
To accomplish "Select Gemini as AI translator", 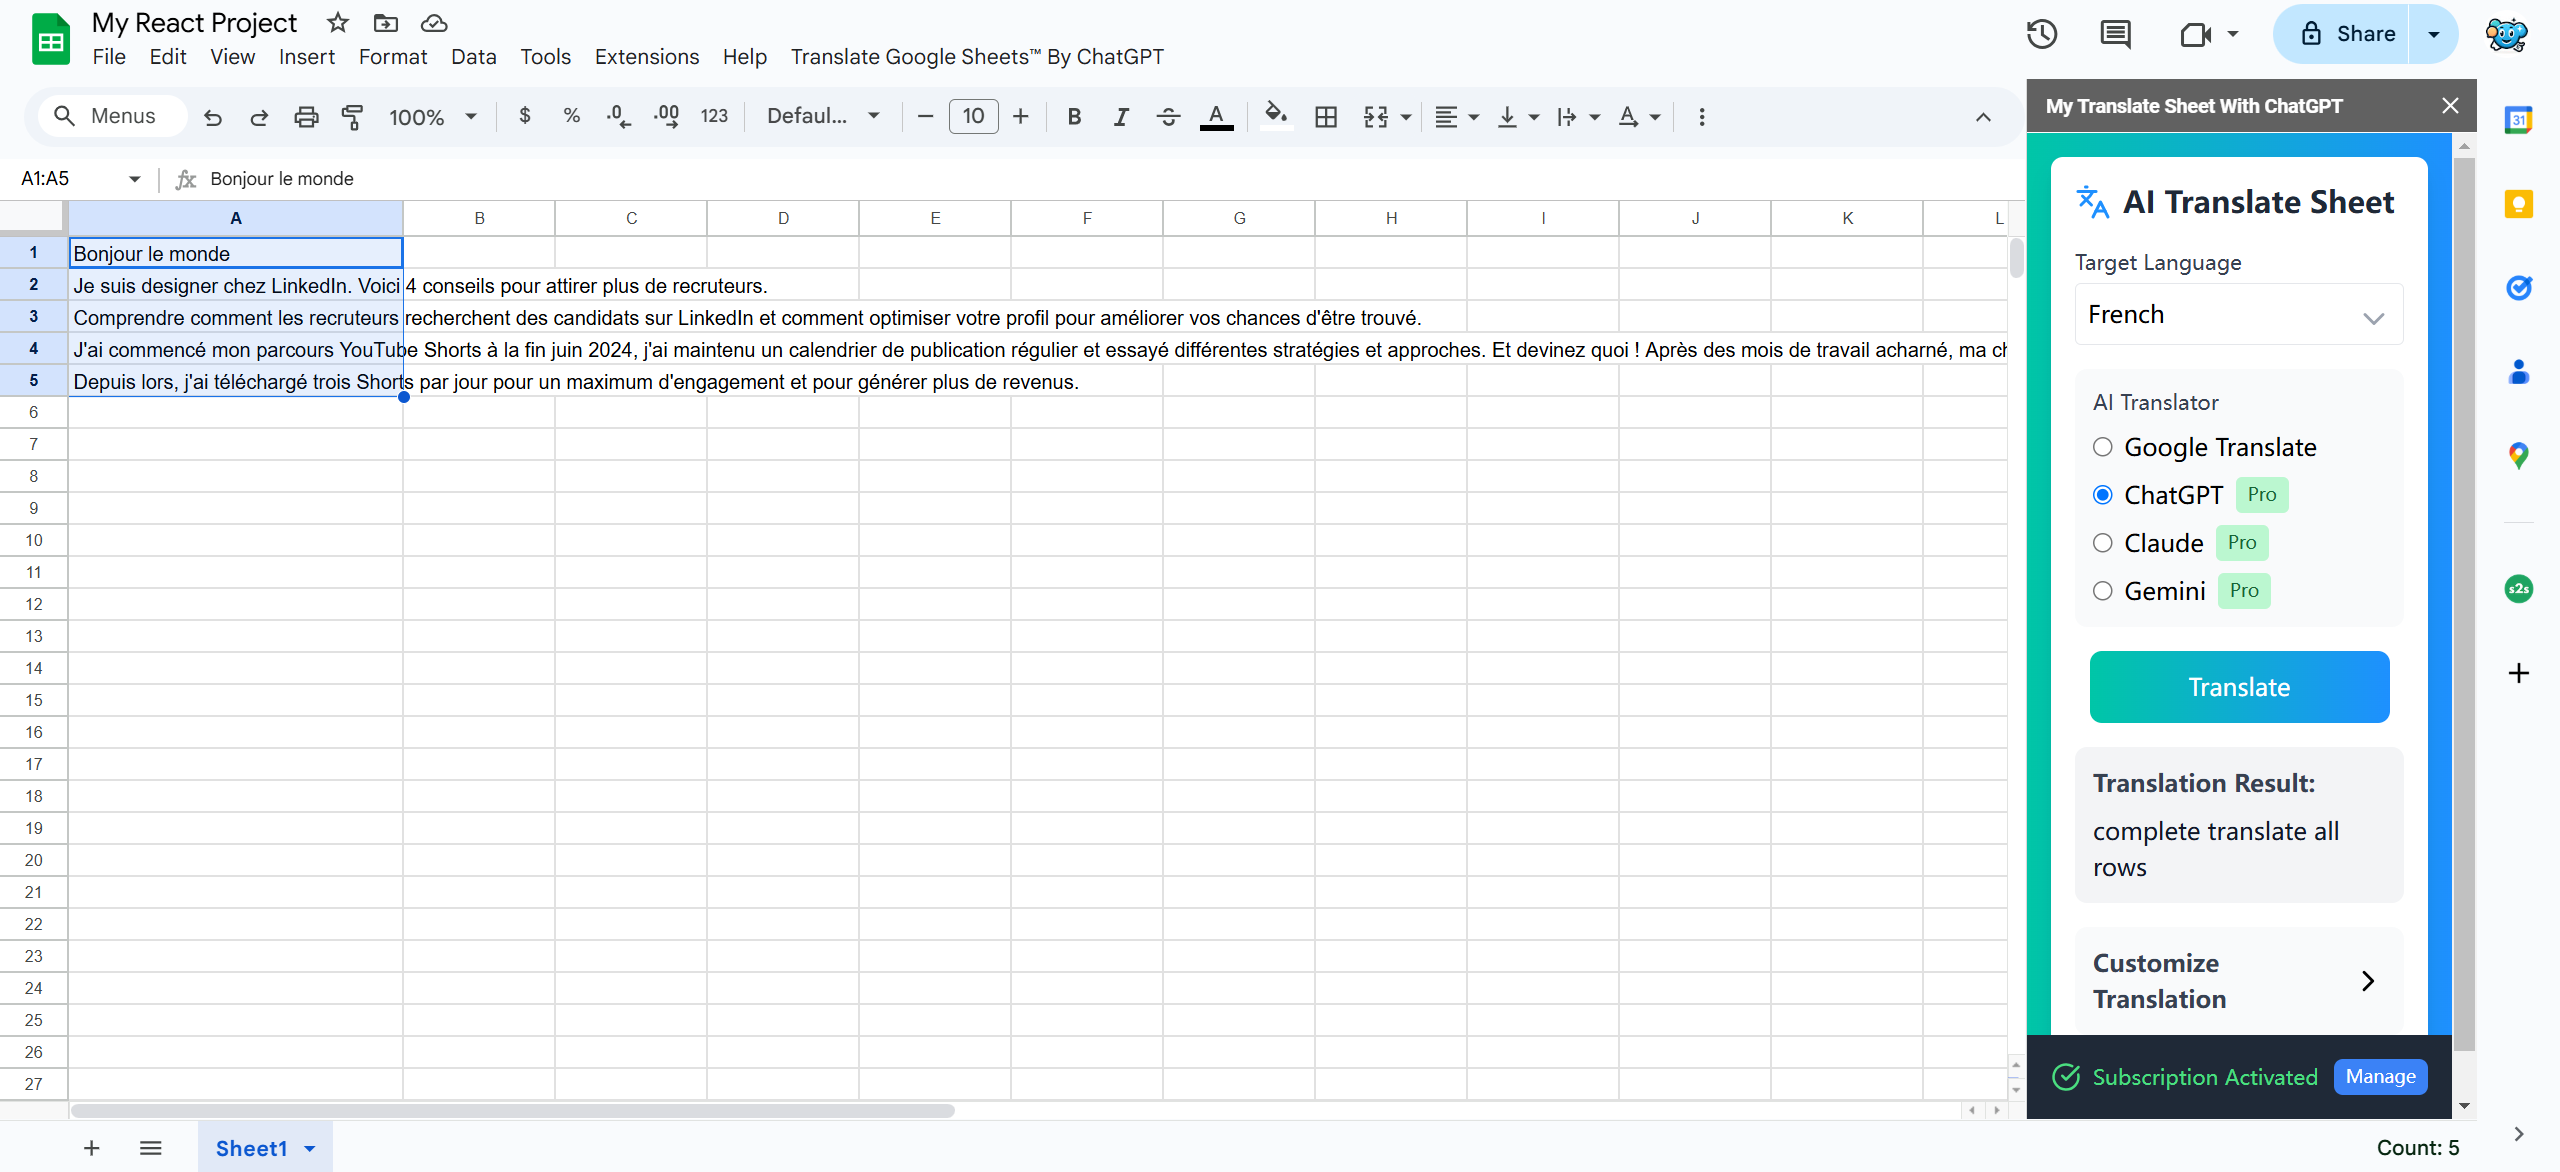I will coord(2103,591).
